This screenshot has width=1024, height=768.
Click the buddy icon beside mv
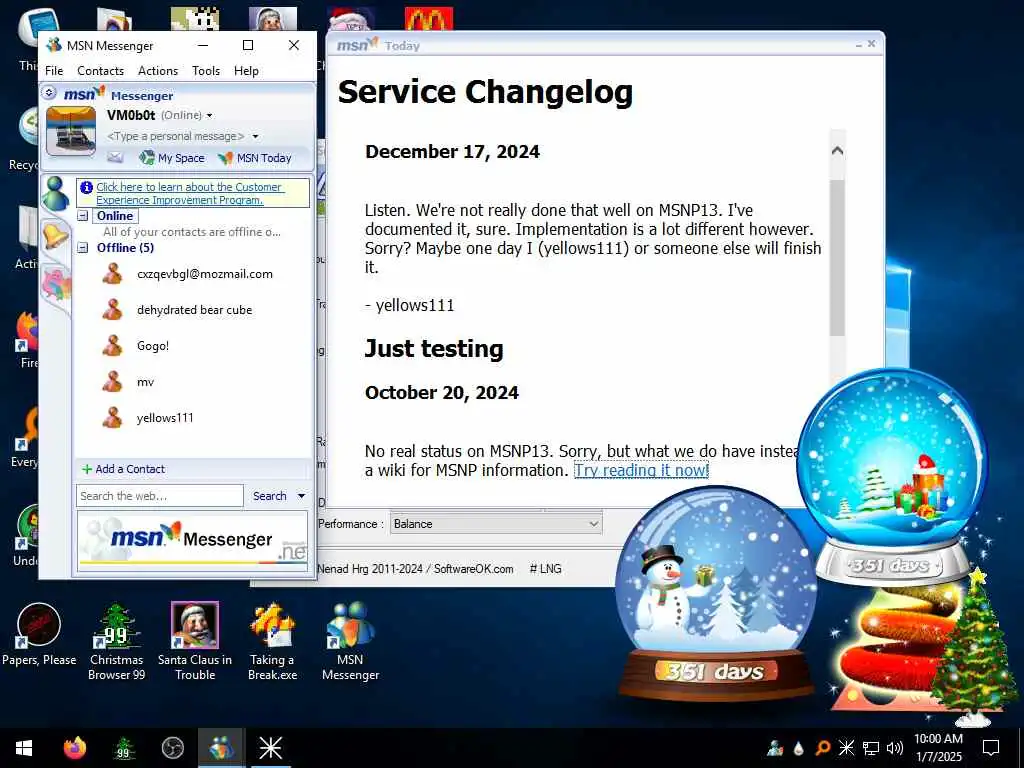tap(112, 381)
